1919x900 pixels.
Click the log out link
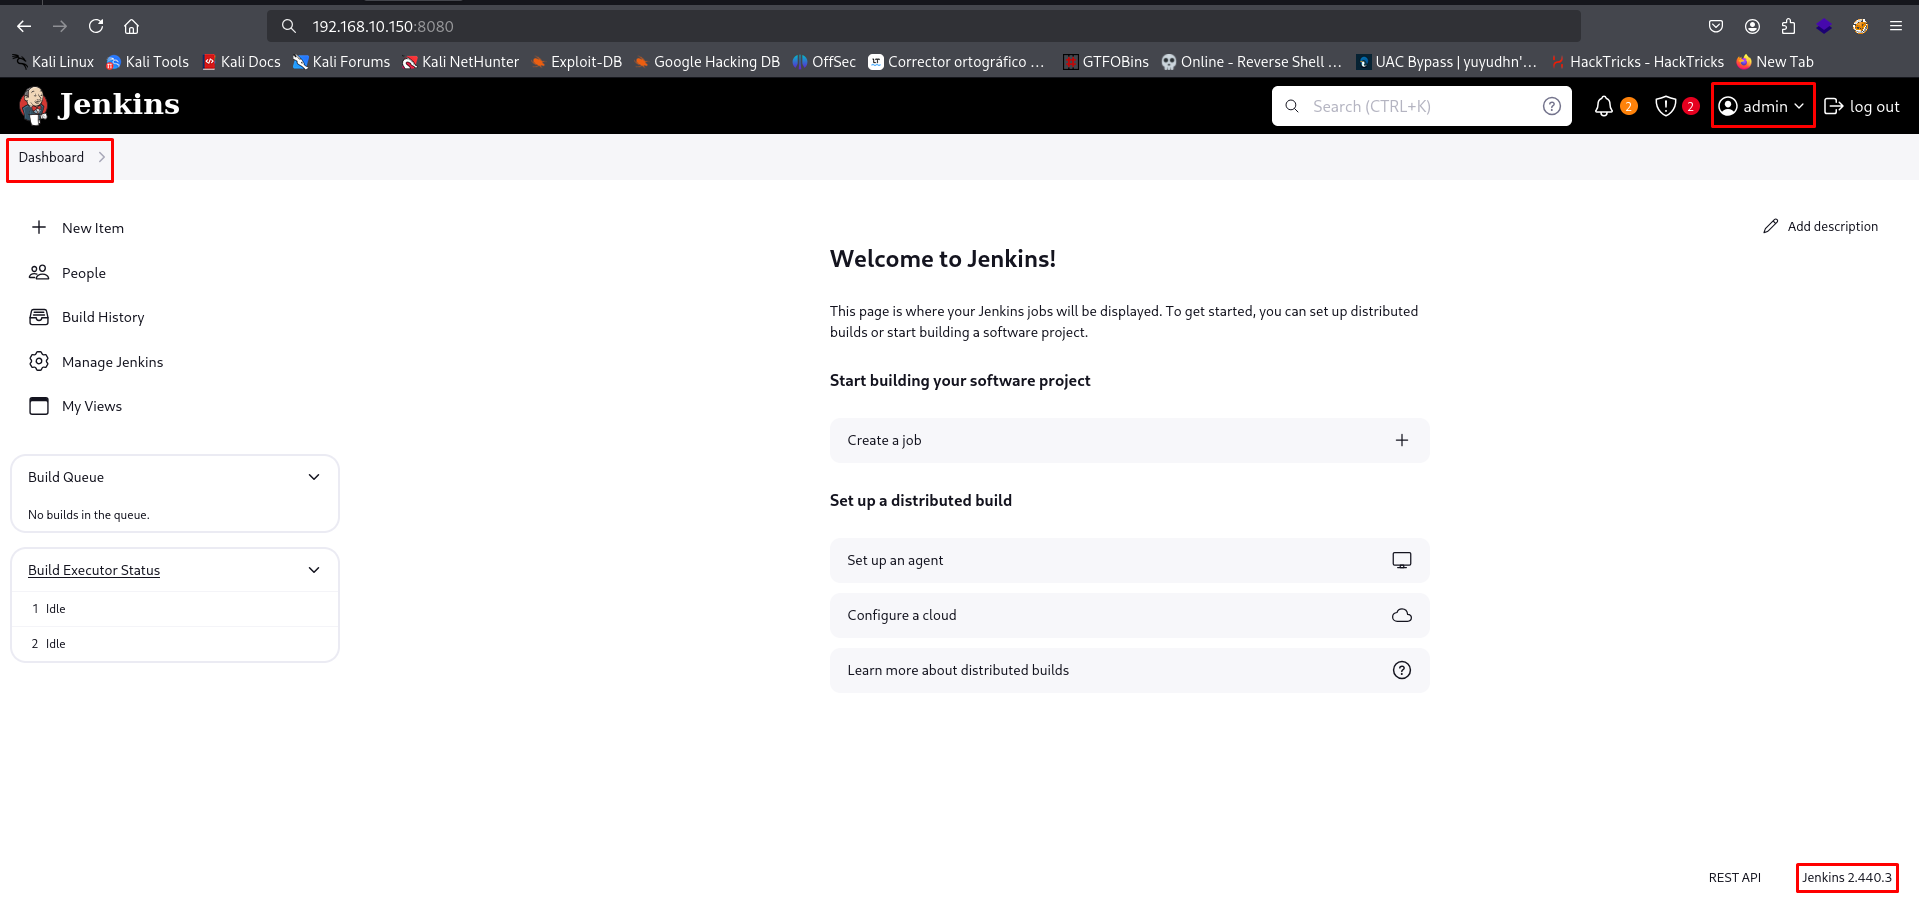pos(1861,106)
